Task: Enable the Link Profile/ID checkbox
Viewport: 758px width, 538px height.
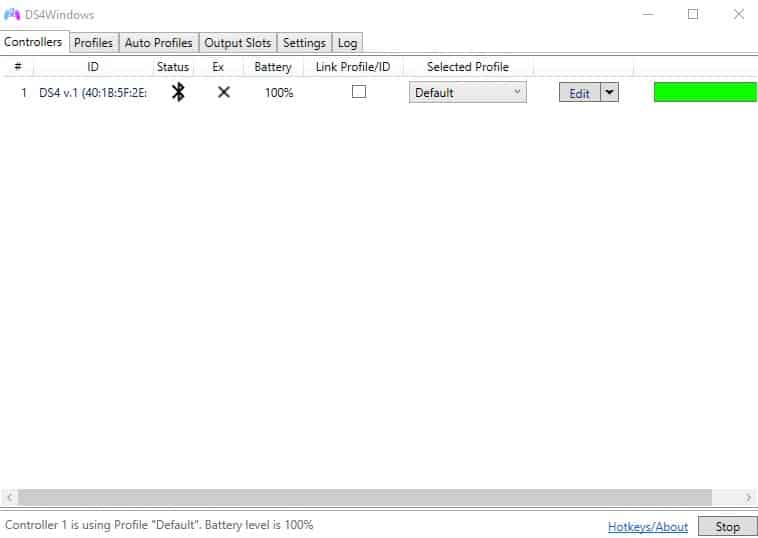Action: (359, 91)
